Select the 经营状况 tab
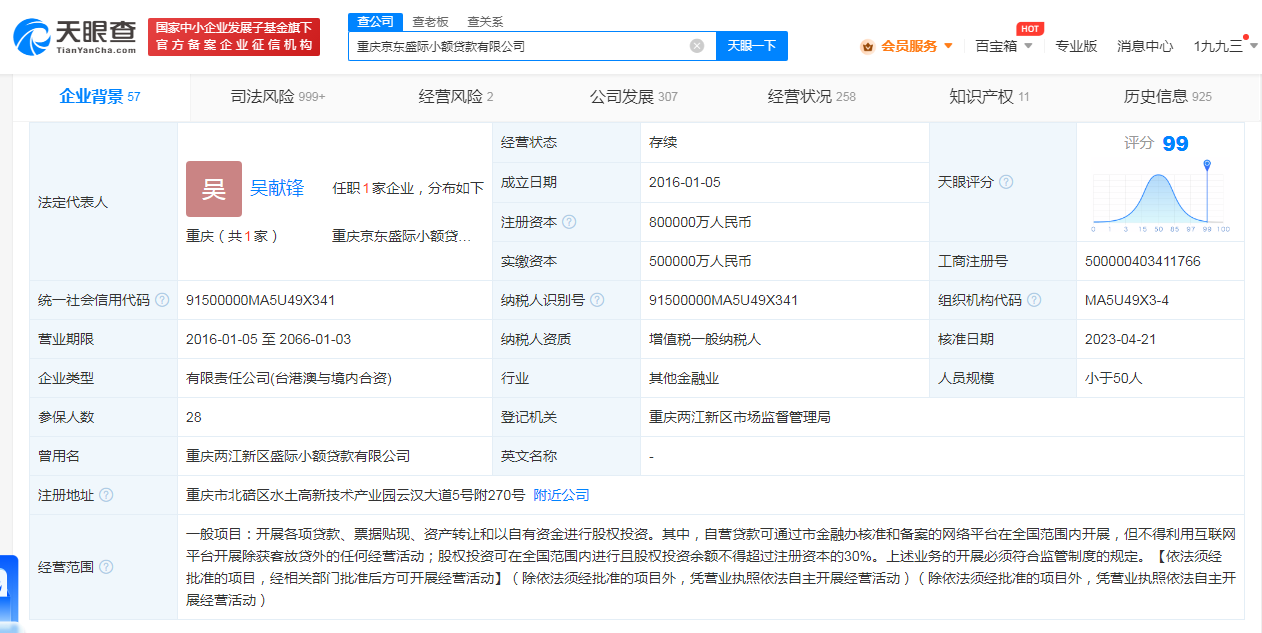 click(x=812, y=97)
